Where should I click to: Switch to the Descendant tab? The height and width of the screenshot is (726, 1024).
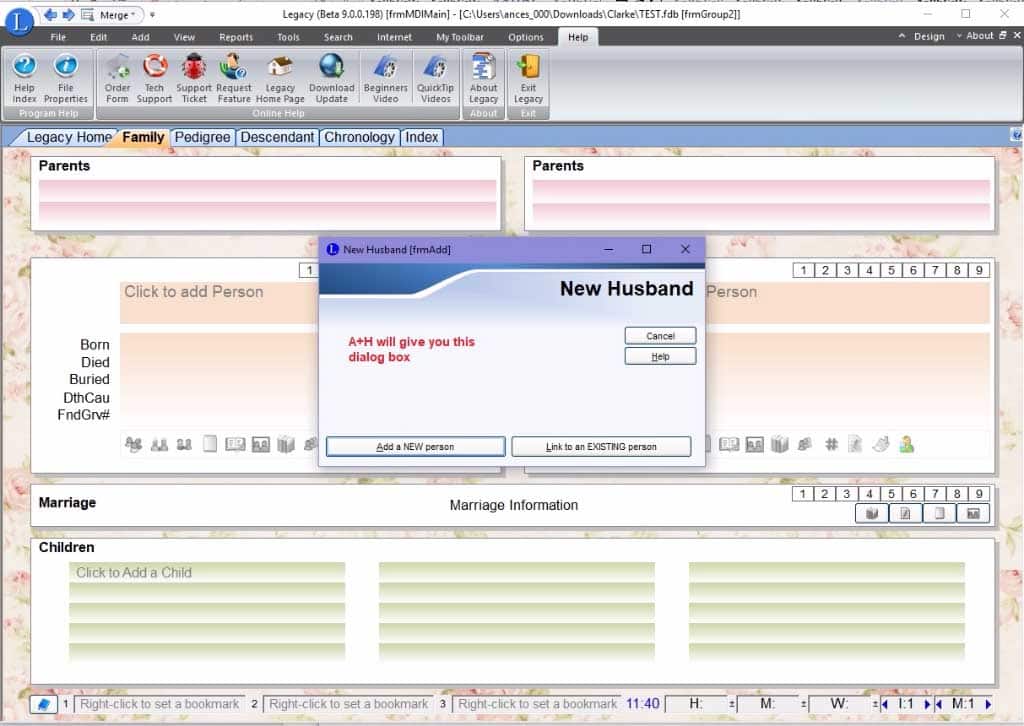point(277,137)
